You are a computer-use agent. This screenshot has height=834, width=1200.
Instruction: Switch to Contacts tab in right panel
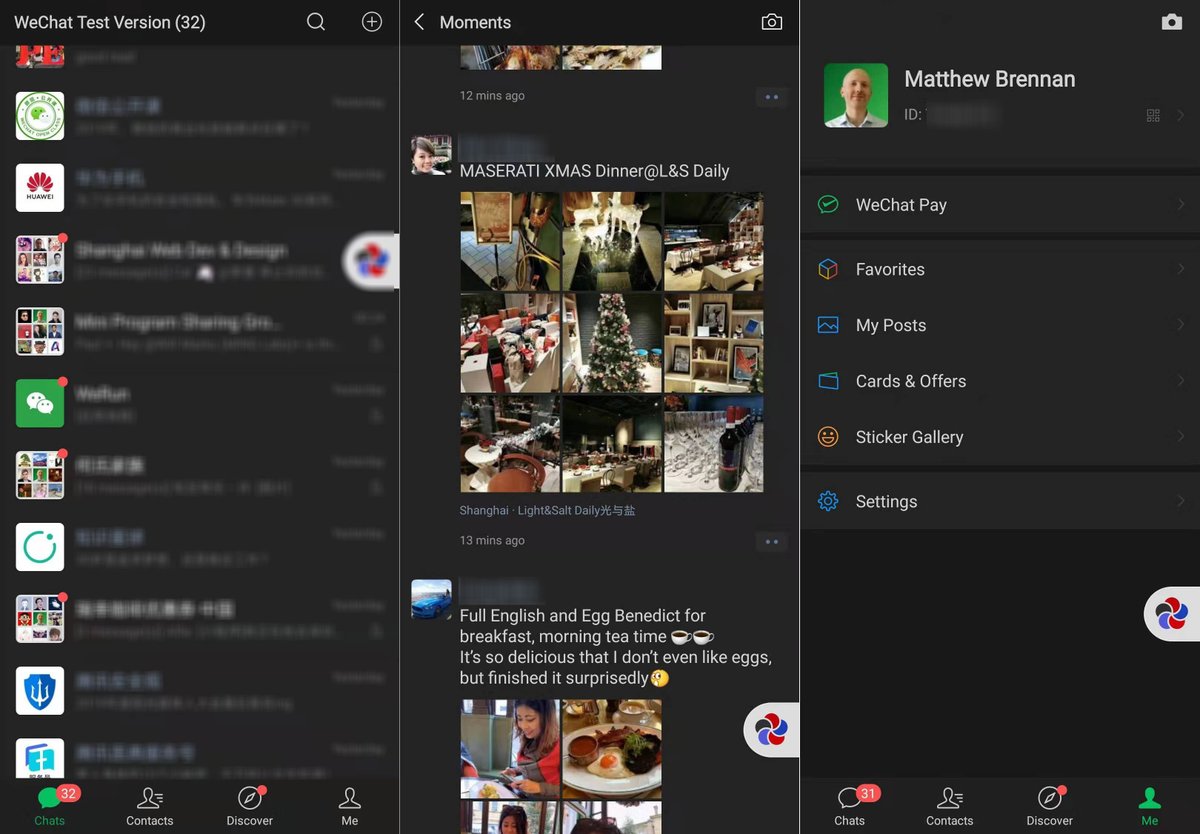[x=950, y=806]
